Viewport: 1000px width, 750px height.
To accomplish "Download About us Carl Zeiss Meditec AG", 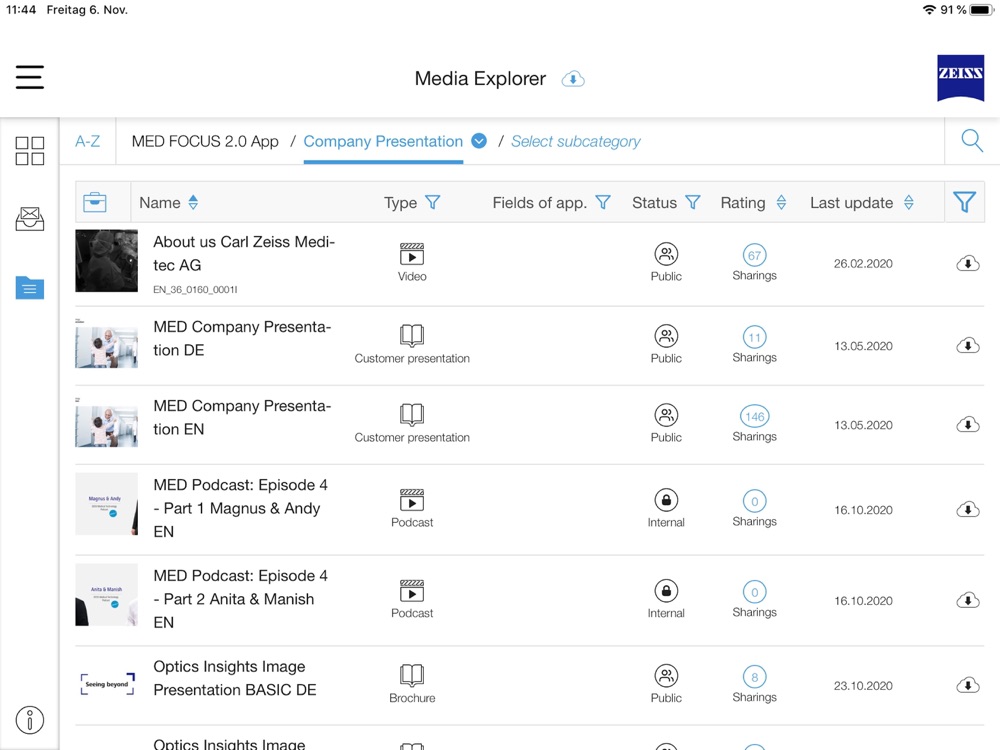I will [x=967, y=263].
